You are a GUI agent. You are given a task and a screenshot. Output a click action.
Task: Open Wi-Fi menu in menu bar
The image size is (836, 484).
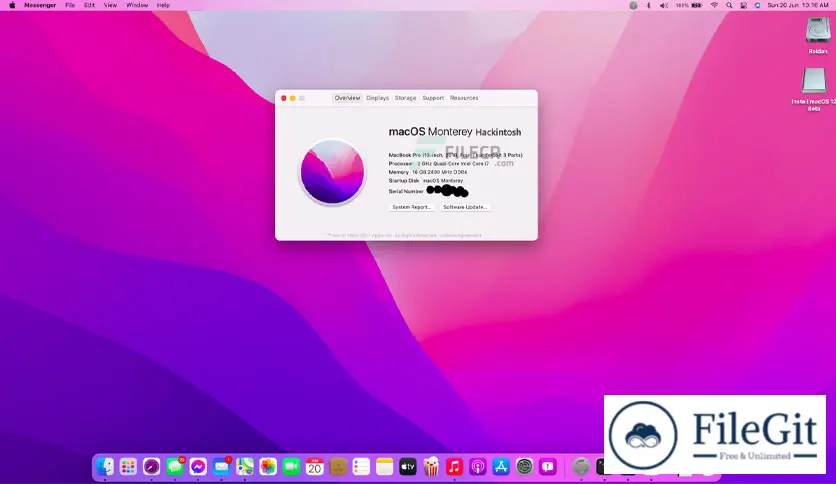click(714, 5)
